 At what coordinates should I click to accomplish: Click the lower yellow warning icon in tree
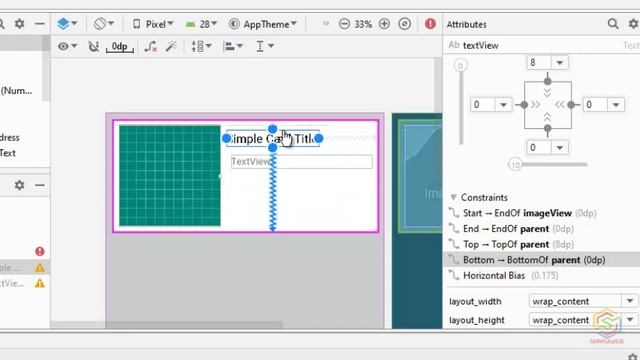40,283
